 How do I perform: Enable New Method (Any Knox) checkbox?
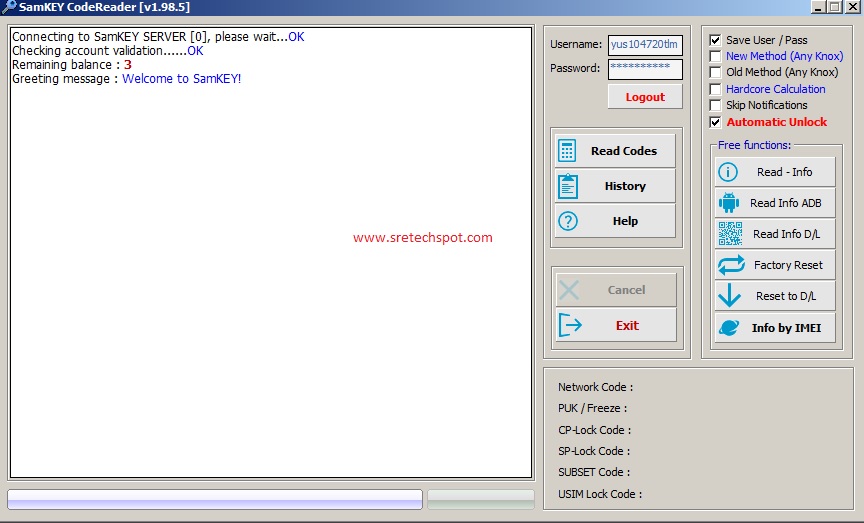(x=715, y=56)
